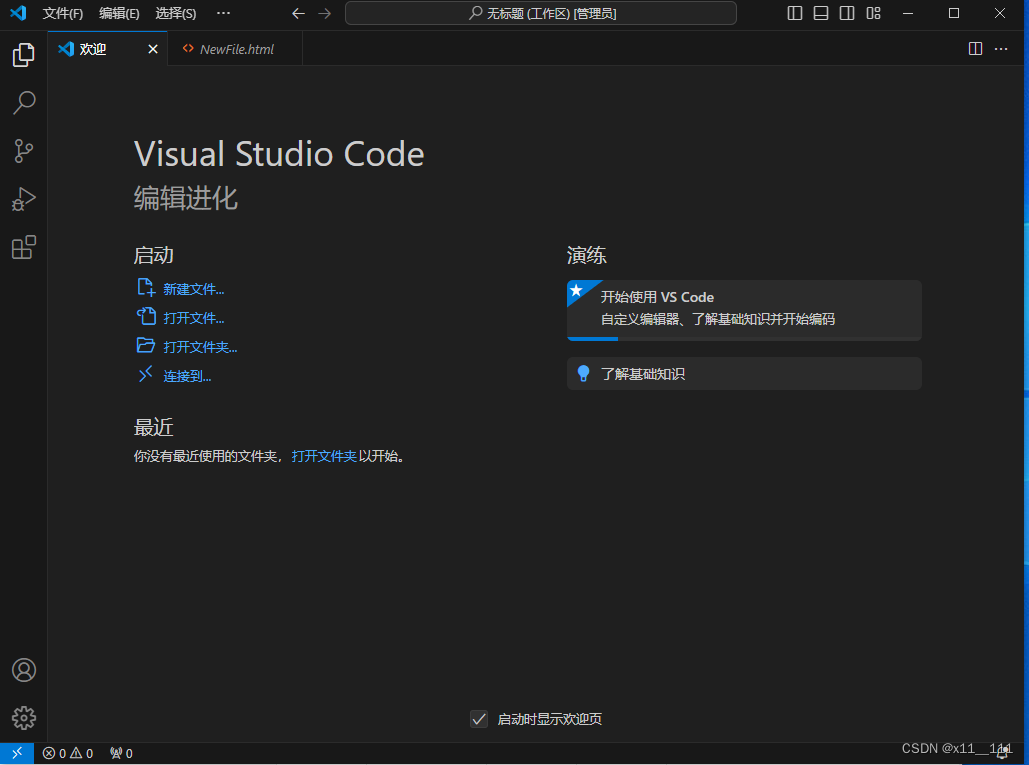Open the Explorer view in activity bar
Viewport: 1029px width, 765px height.
[x=24, y=55]
